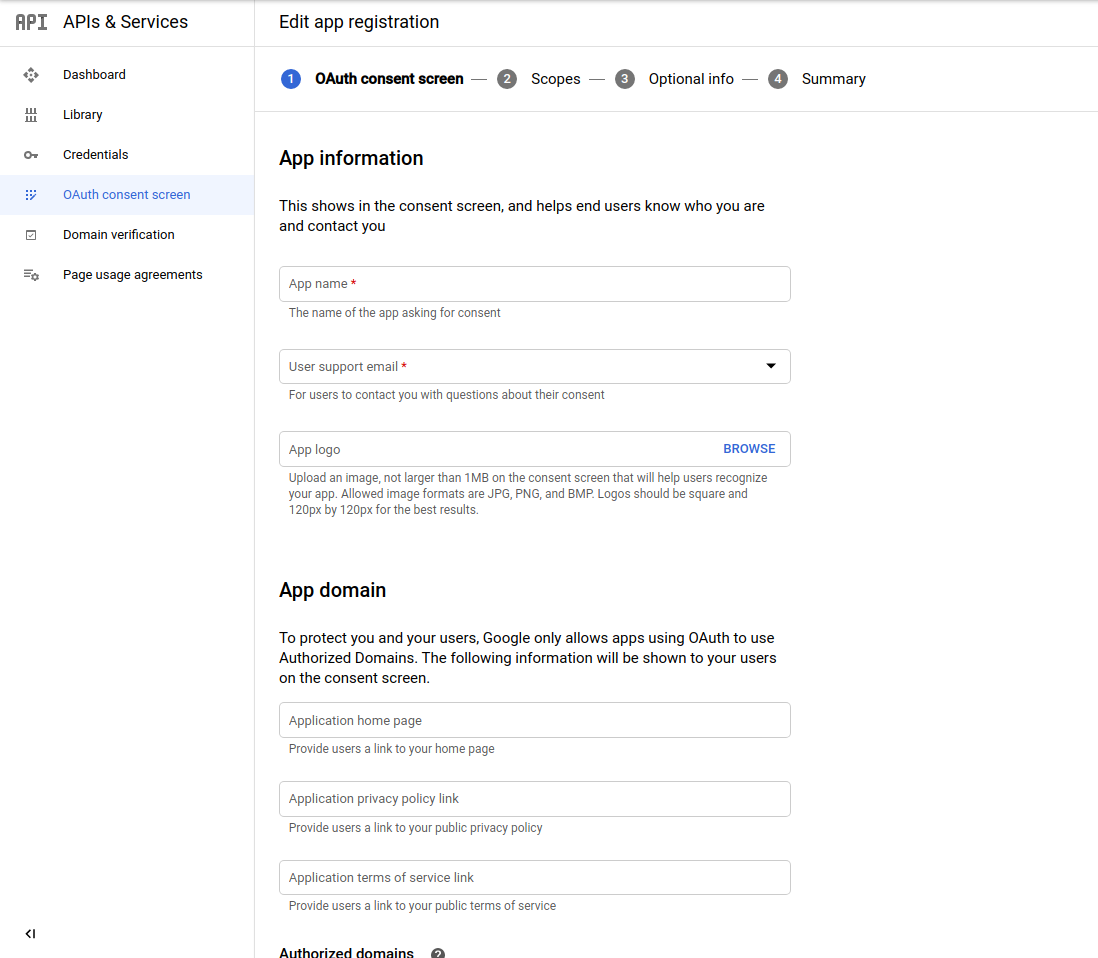Viewport: 1098px width, 958px height.
Task: Select the OAuth consent screen icon
Action: [31, 194]
